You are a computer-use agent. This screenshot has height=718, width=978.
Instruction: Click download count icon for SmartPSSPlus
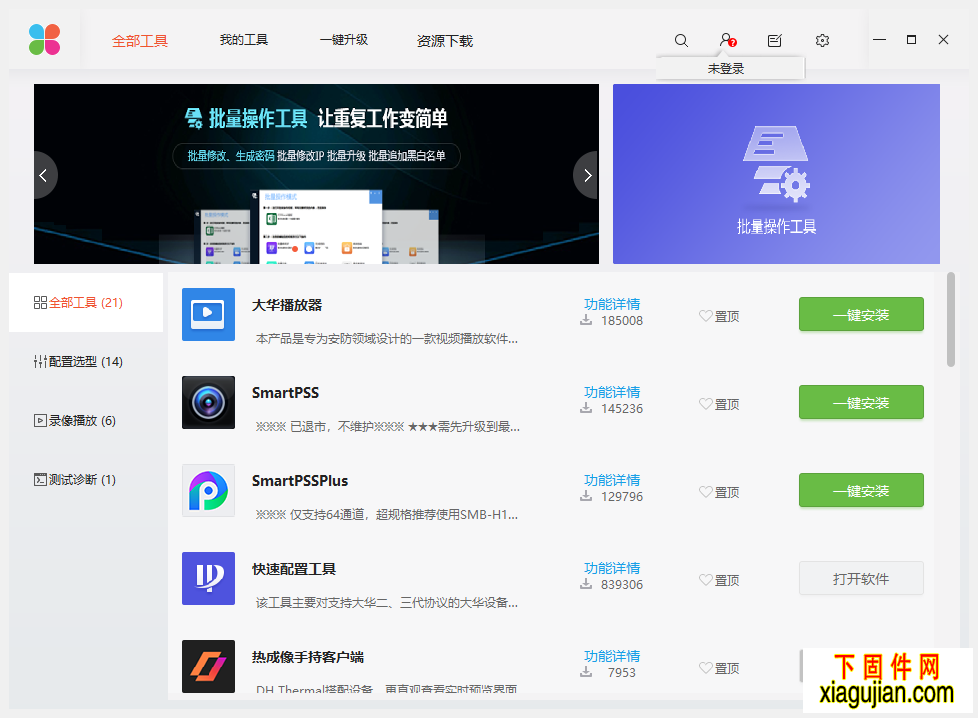586,497
